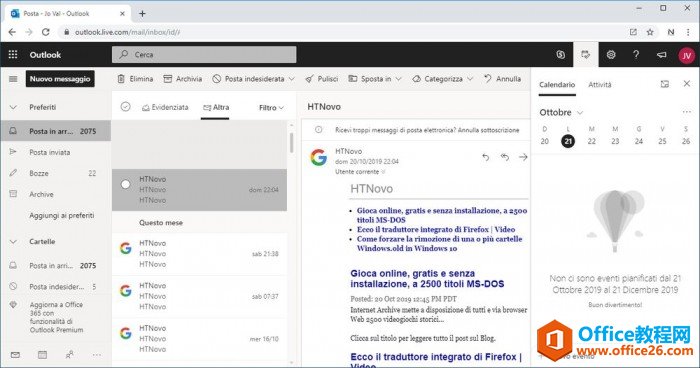
Task: Open the Chrome menu three dots
Action: [688, 32]
